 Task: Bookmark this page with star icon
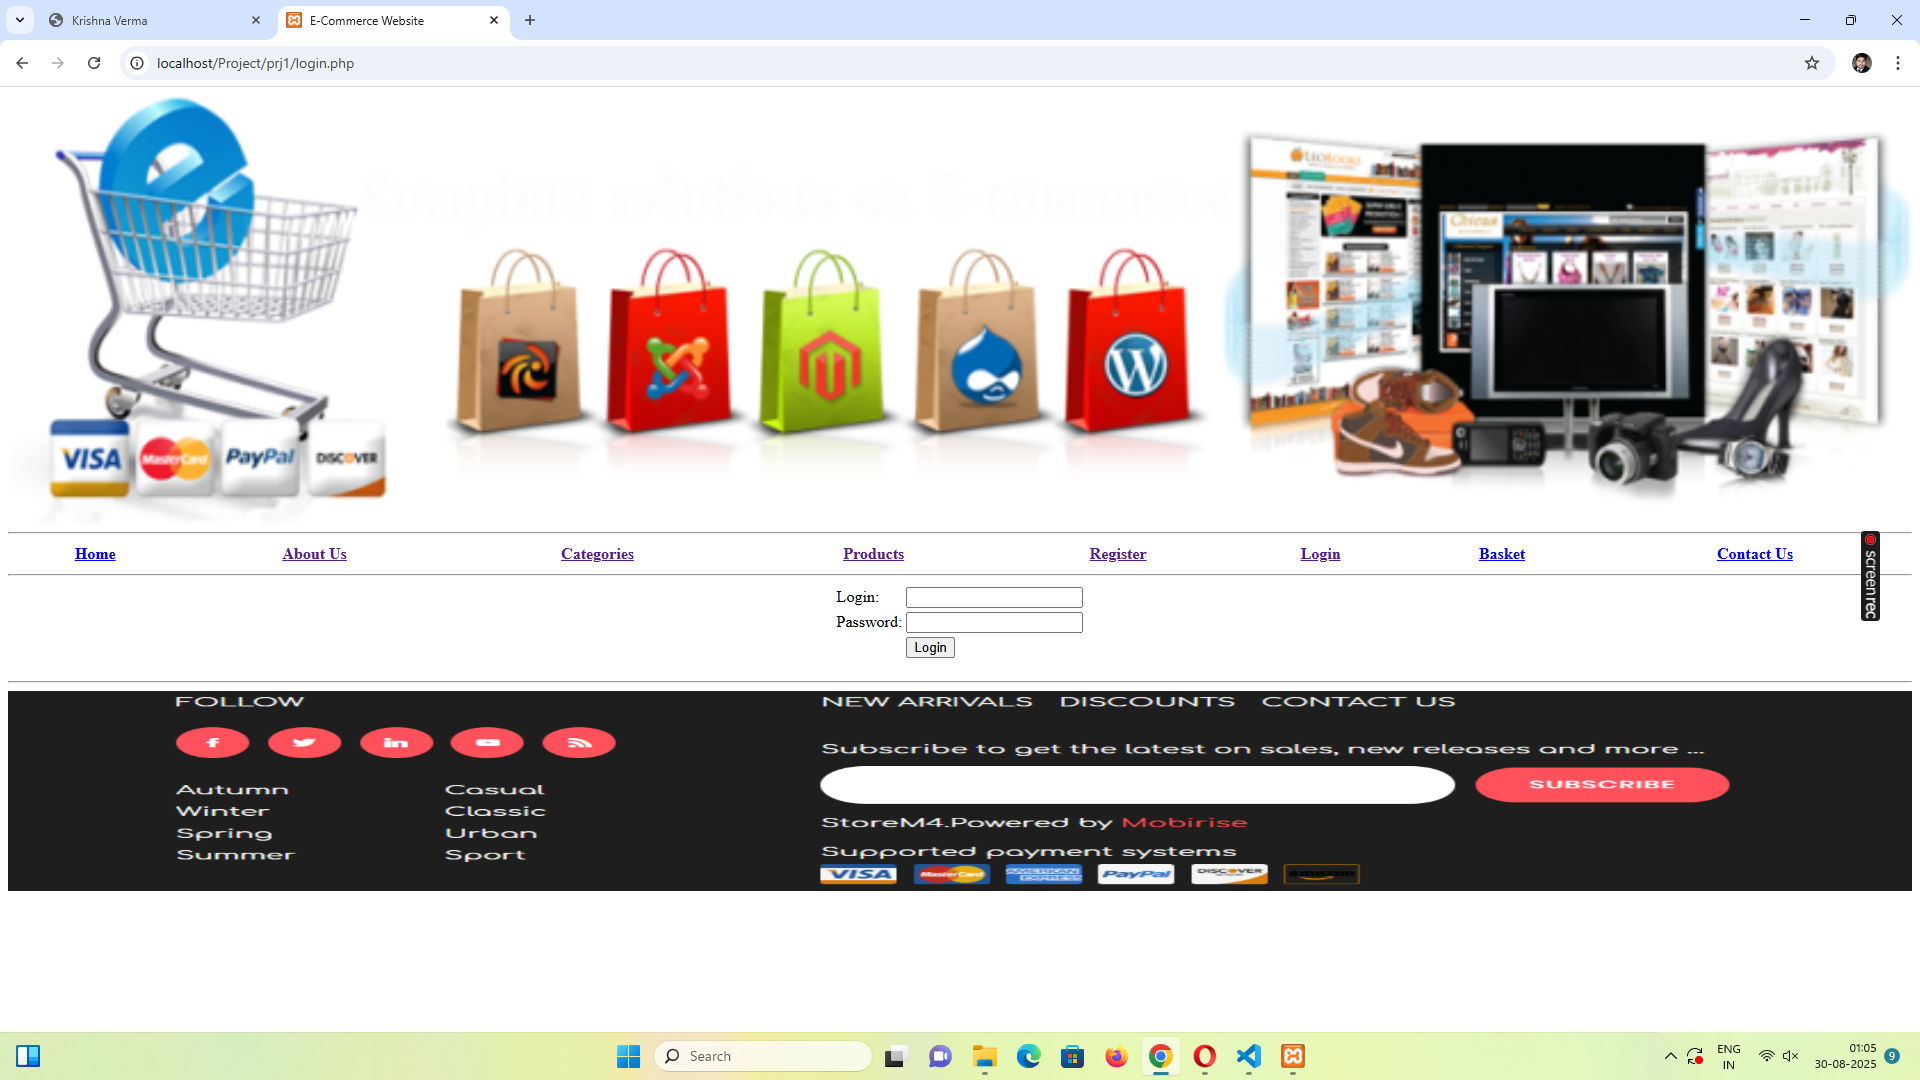coord(1812,63)
